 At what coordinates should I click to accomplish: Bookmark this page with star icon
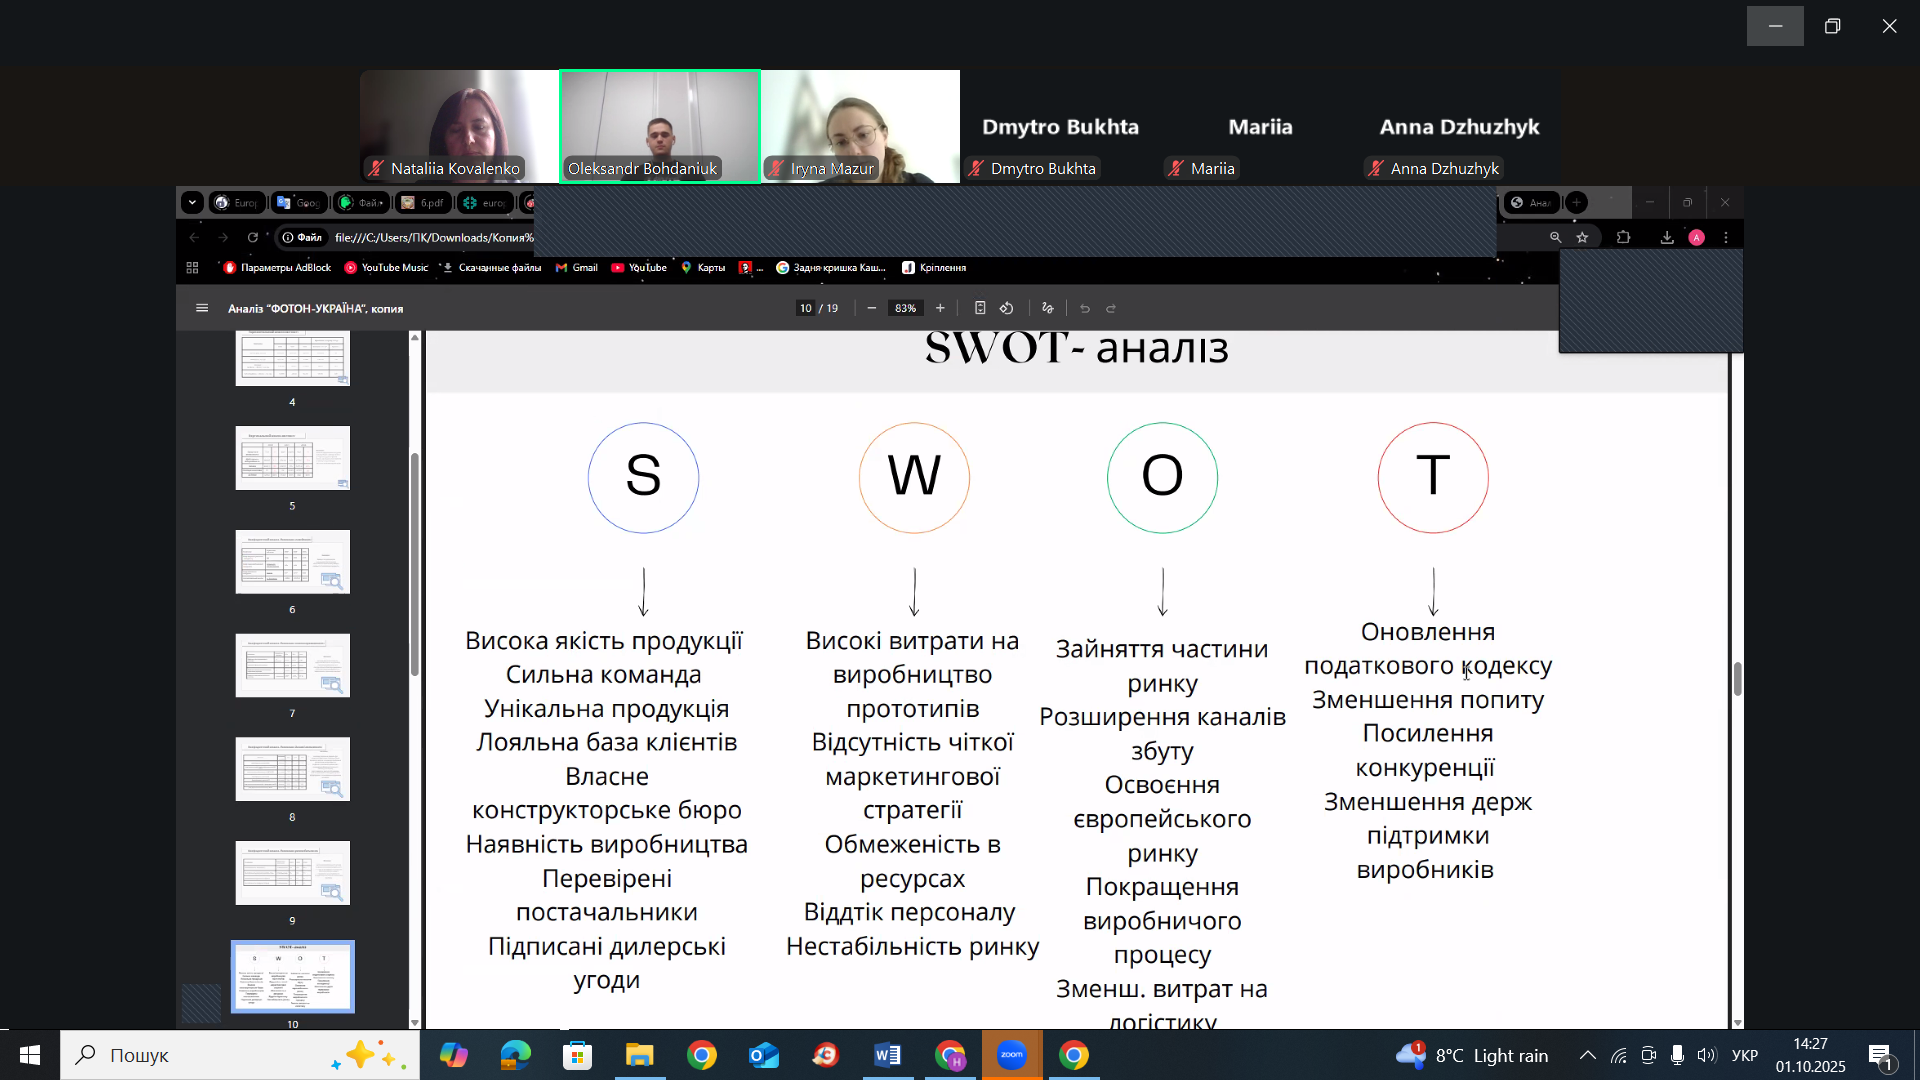pyautogui.click(x=1582, y=237)
